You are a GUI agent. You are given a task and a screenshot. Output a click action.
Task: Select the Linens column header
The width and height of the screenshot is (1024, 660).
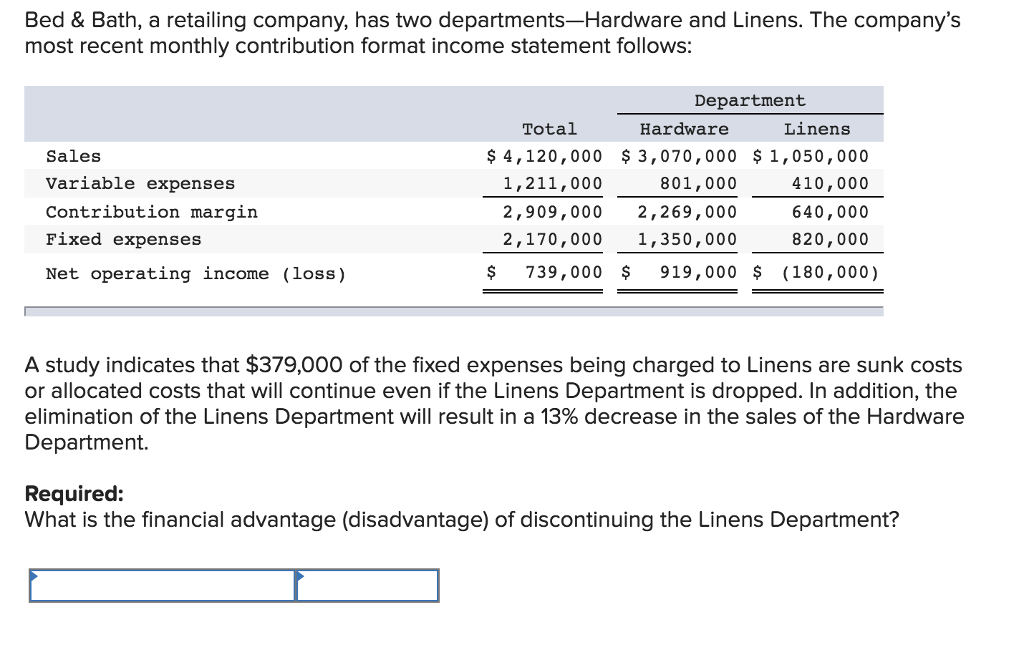pos(817,129)
